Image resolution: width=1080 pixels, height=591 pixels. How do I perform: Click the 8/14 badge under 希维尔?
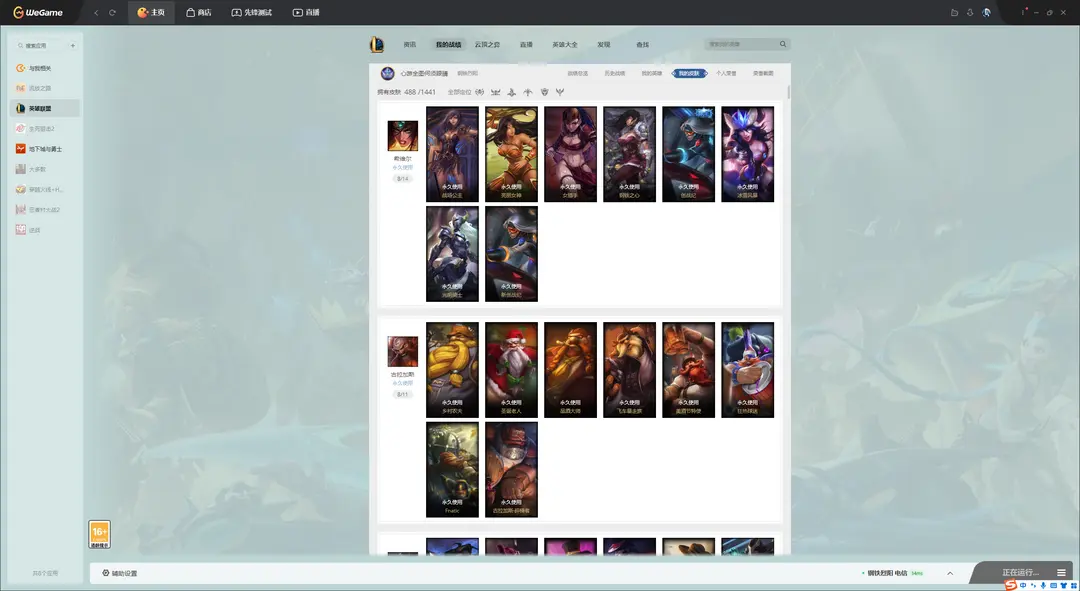[403, 179]
